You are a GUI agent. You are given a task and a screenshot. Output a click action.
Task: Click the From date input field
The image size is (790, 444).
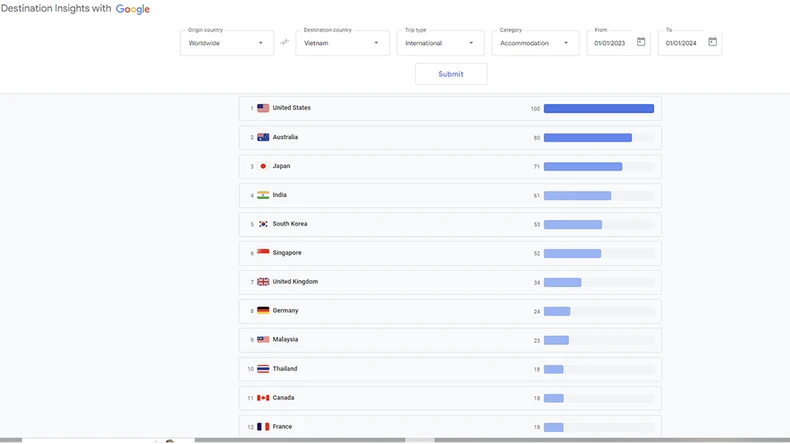click(x=611, y=43)
